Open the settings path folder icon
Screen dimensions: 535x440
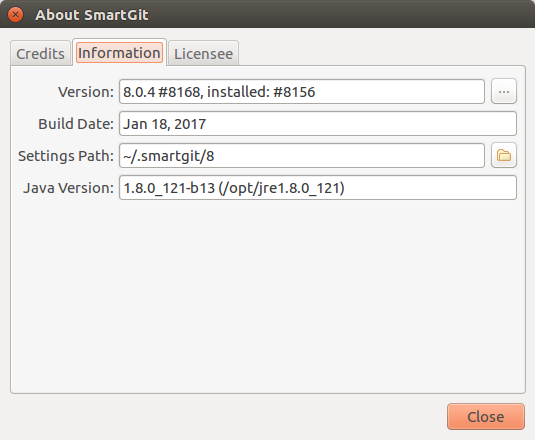coord(504,156)
